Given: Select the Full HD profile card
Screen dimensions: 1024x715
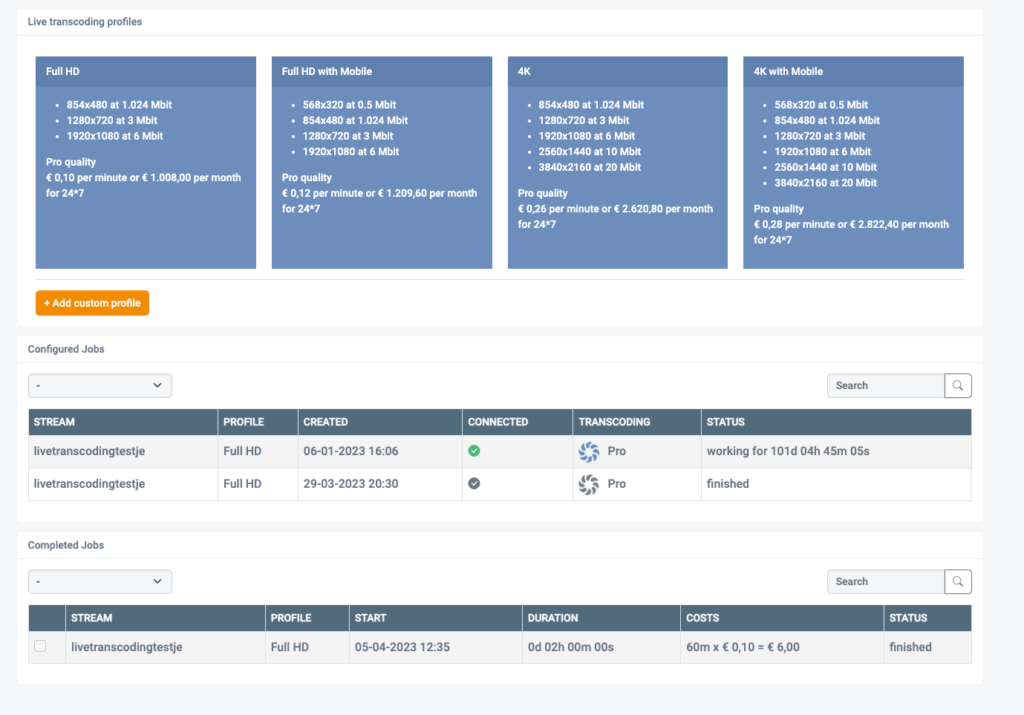Looking at the screenshot, I should [x=145, y=160].
